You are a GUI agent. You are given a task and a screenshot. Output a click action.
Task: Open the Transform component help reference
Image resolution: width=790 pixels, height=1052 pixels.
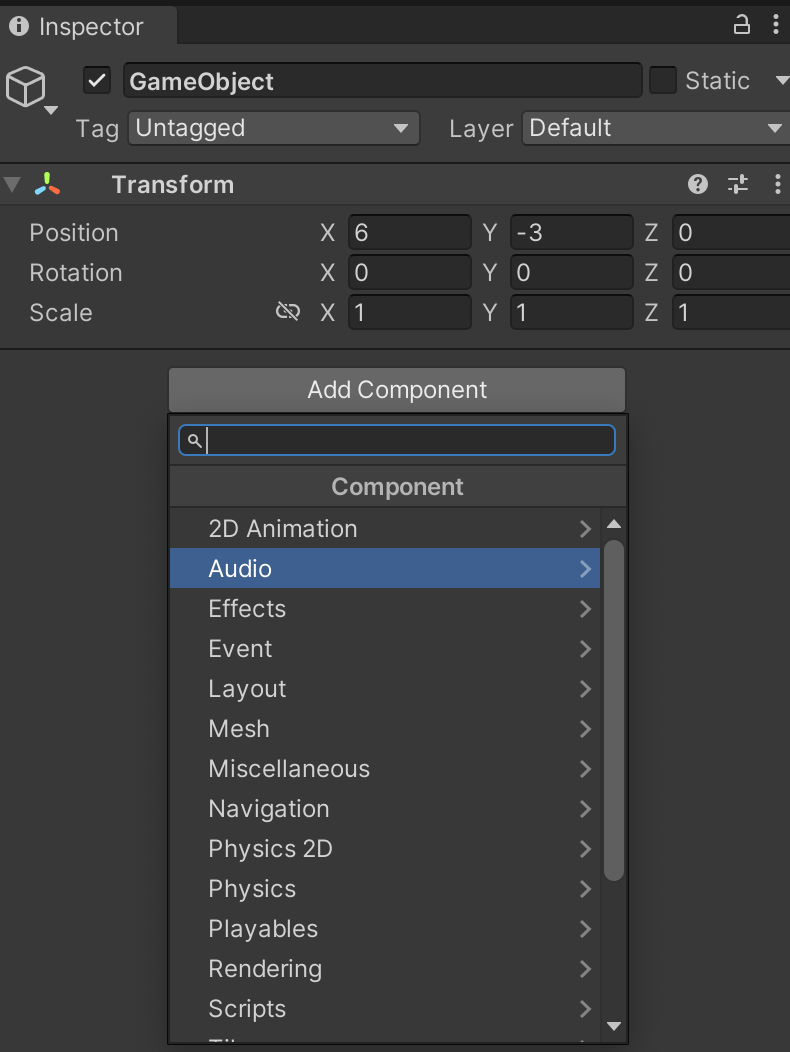[698, 184]
